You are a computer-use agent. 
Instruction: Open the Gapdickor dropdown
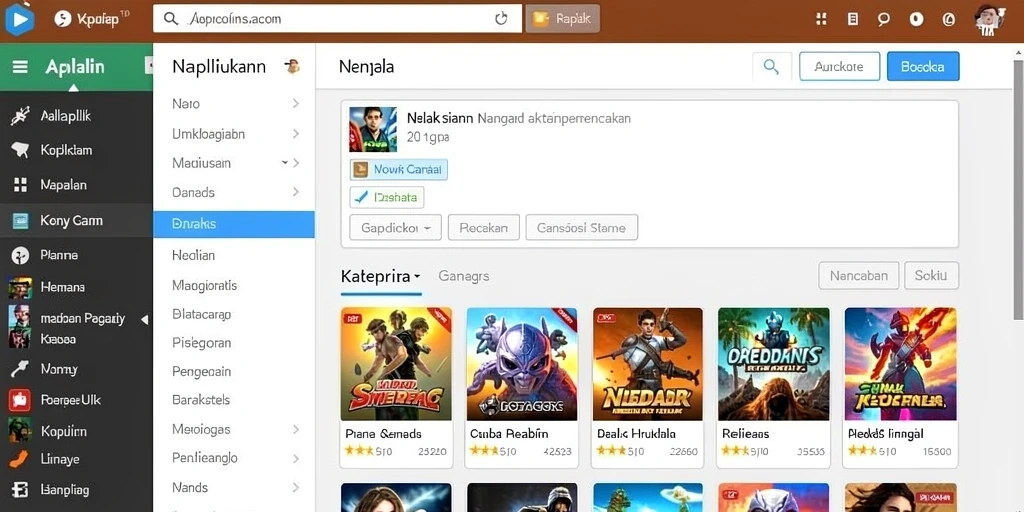coord(396,228)
